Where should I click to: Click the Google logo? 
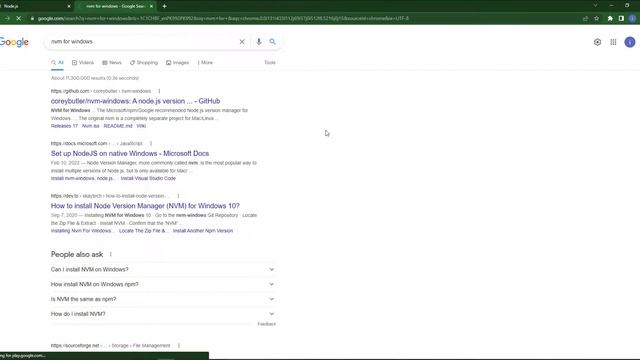[14, 42]
